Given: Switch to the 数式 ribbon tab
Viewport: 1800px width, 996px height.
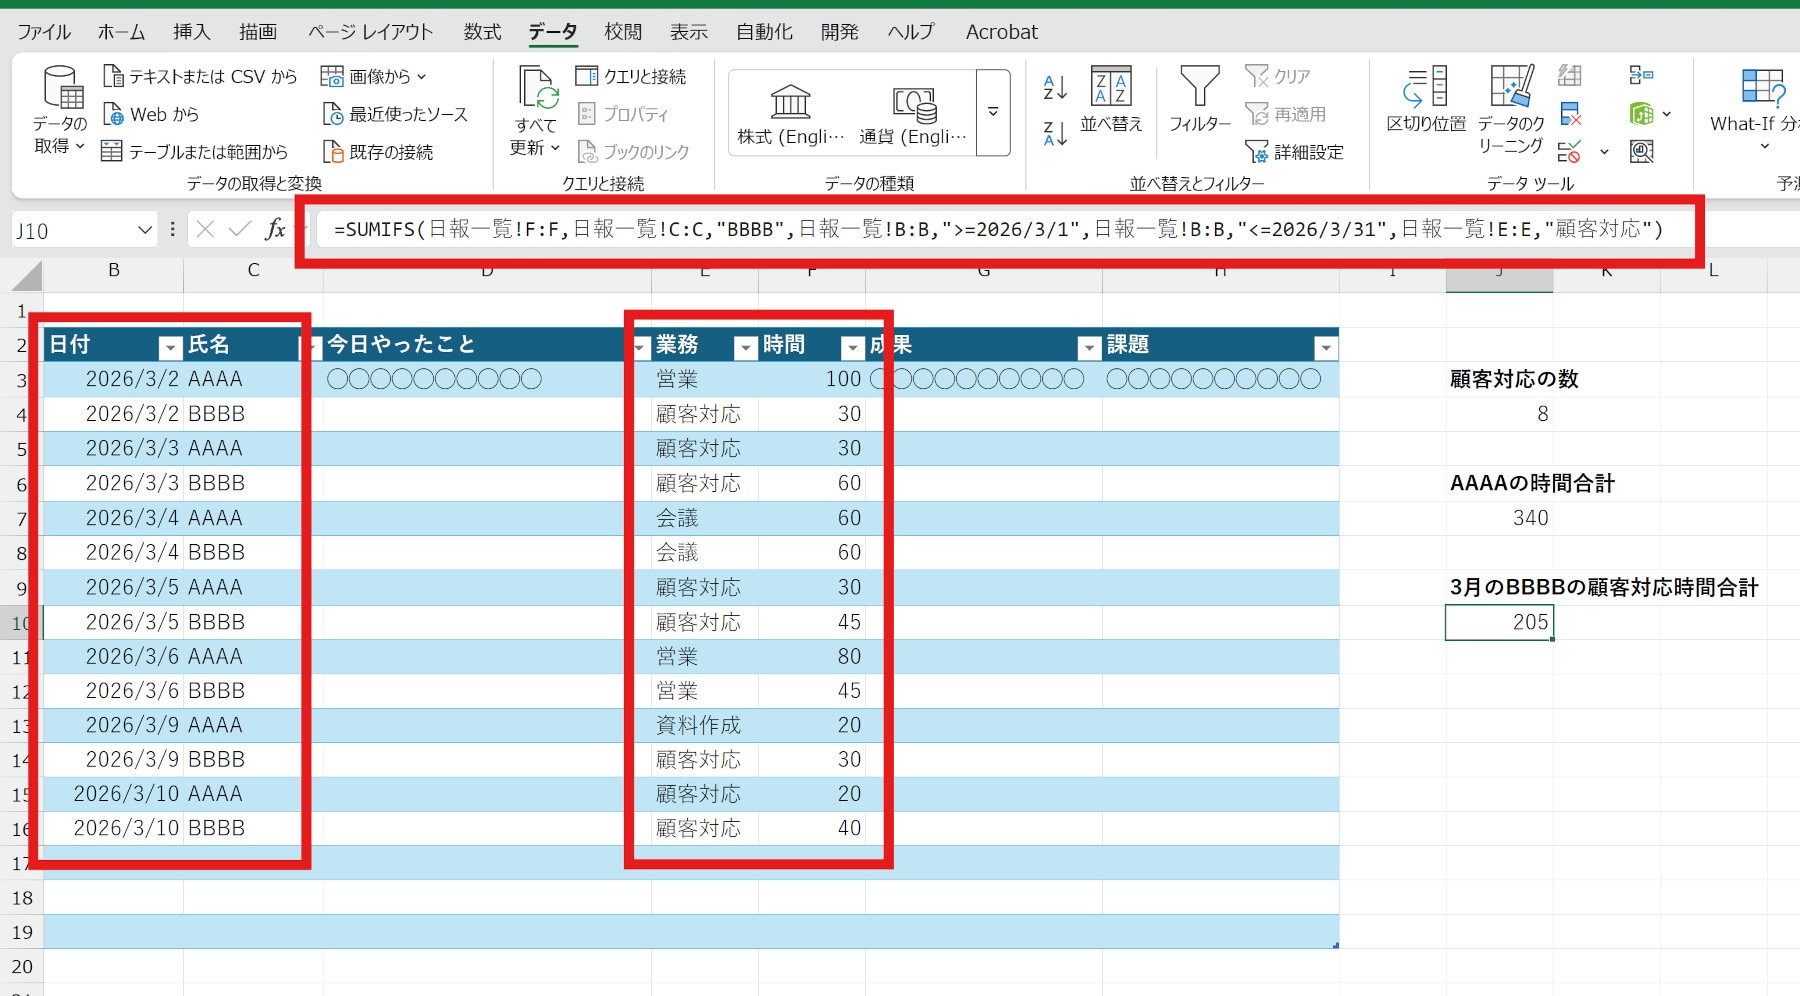Looking at the screenshot, I should click(482, 32).
